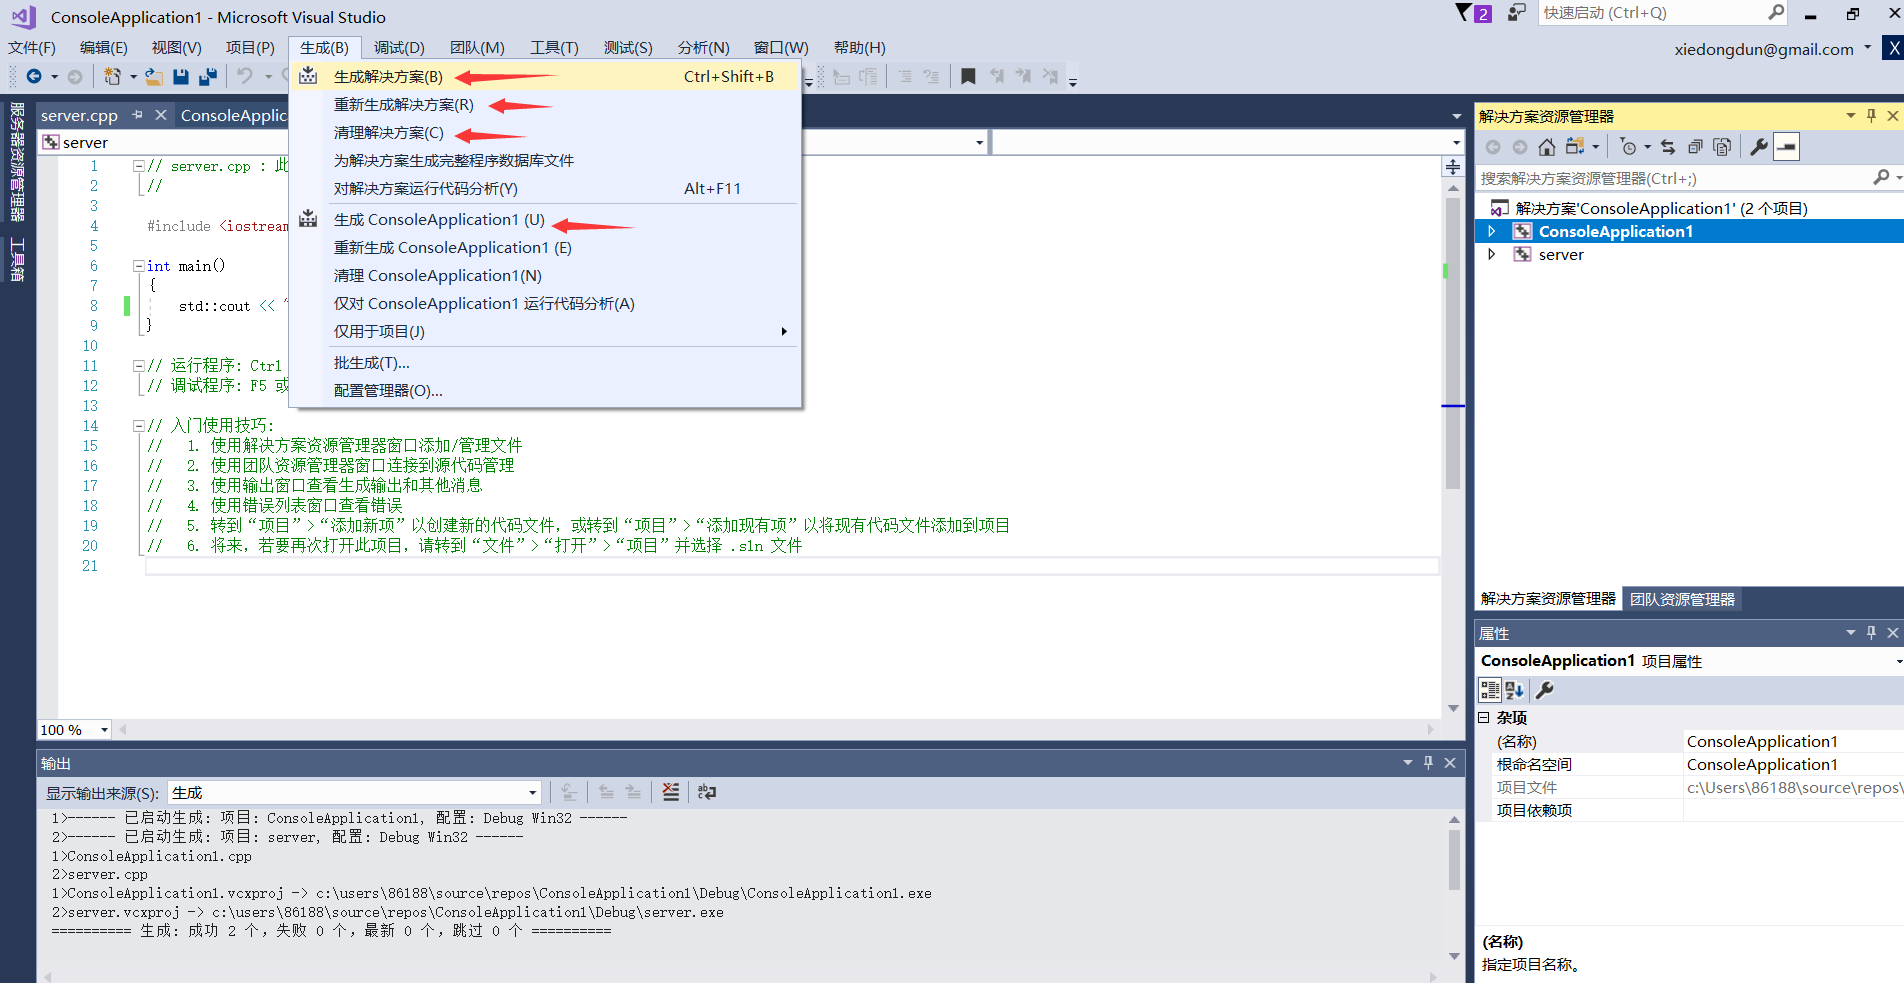Image resolution: width=1904 pixels, height=983 pixels.
Task: Open the Properties object selector dropdown
Action: click(1897, 661)
